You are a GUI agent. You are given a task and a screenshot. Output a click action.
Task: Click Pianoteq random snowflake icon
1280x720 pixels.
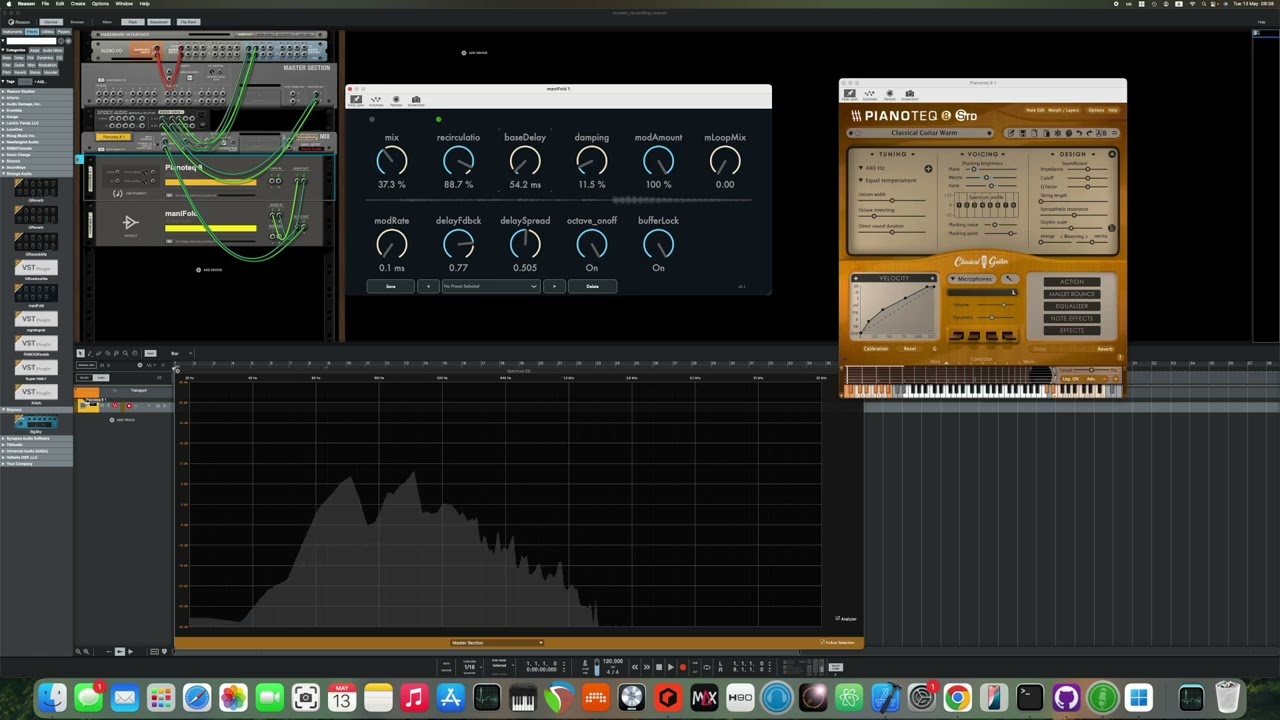(x=1057, y=133)
